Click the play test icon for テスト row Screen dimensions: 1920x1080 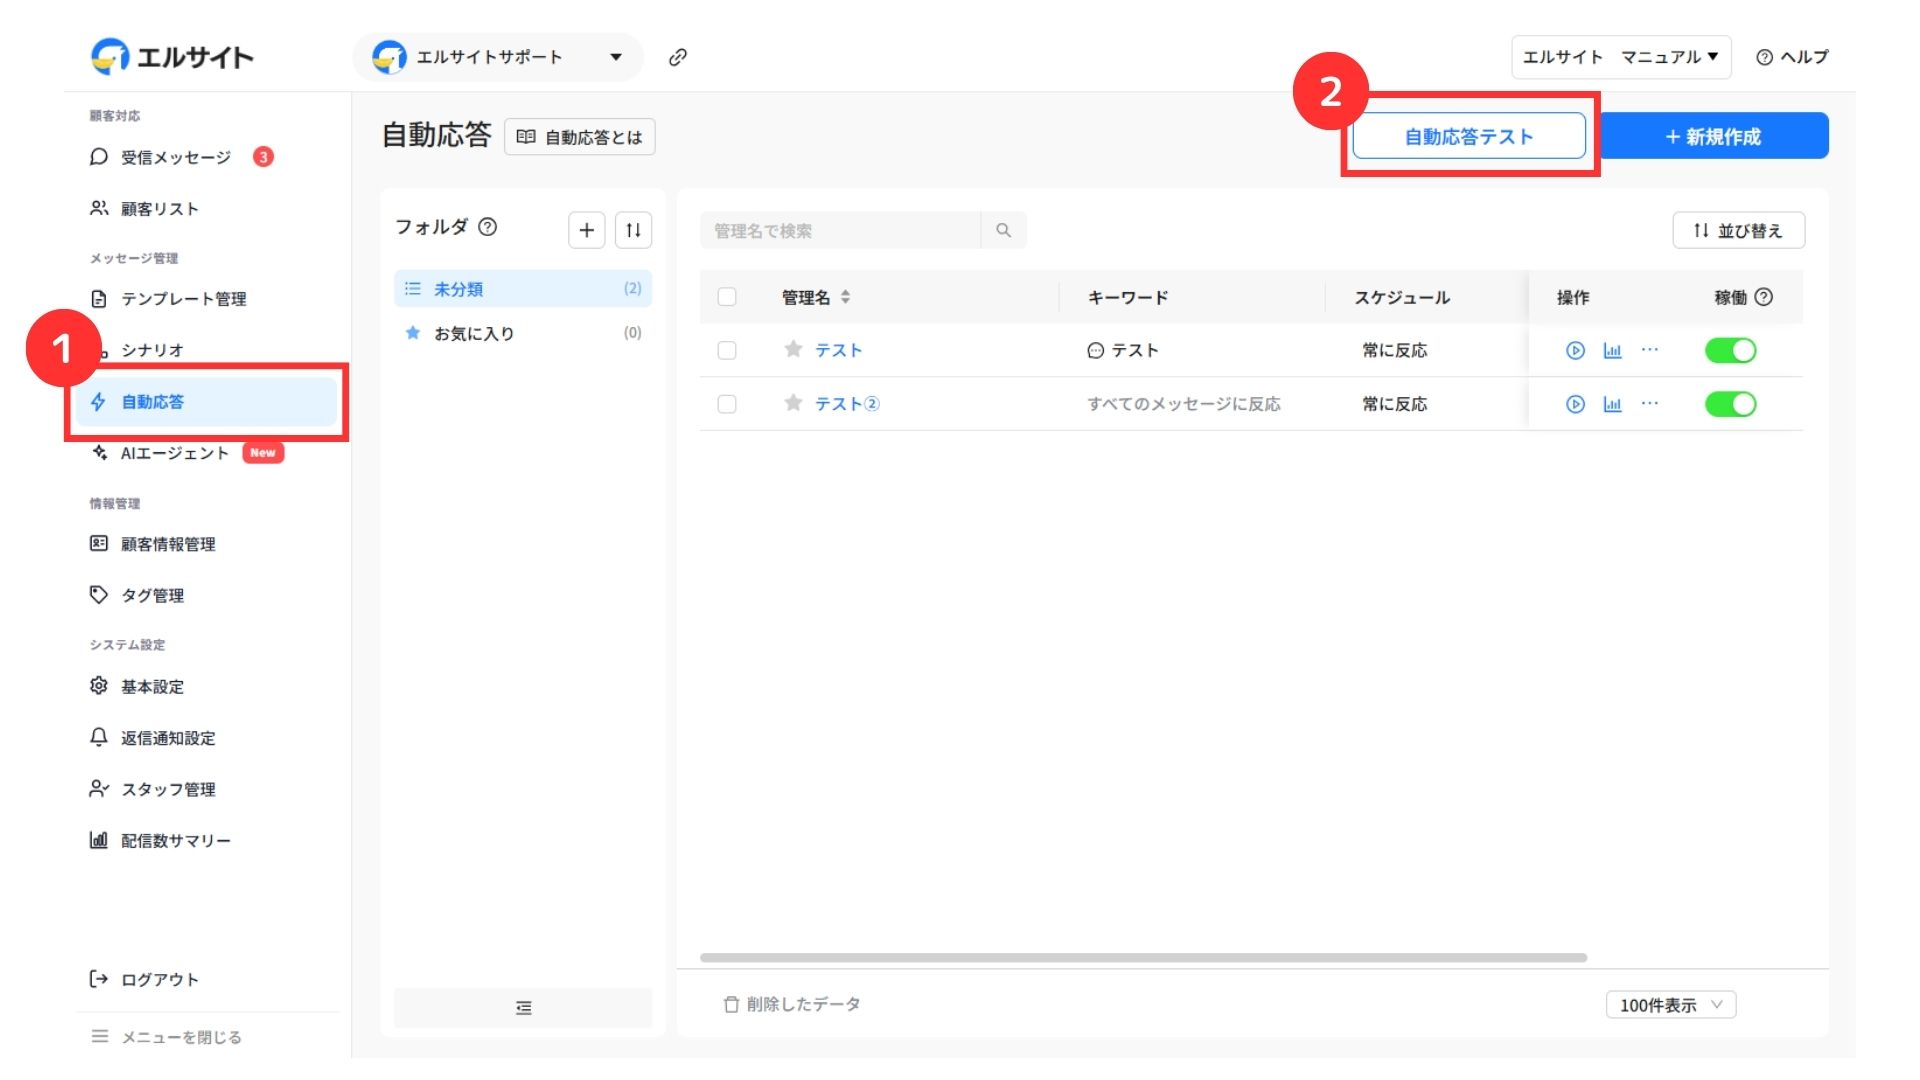1575,350
